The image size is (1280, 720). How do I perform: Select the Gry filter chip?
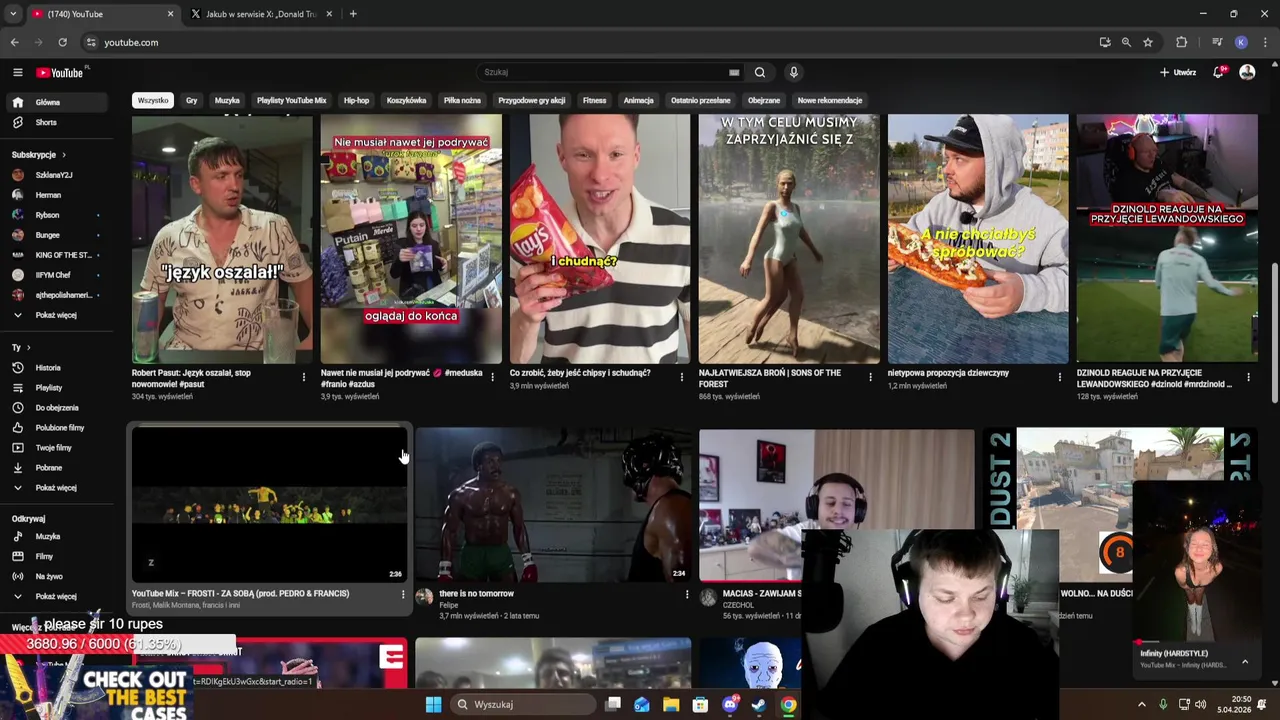[x=191, y=100]
